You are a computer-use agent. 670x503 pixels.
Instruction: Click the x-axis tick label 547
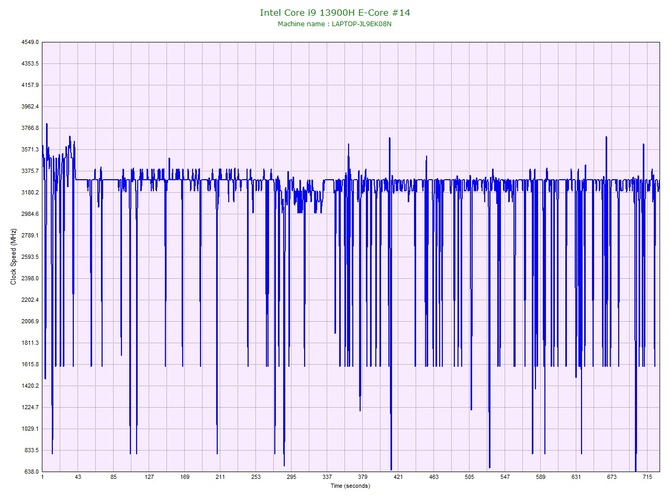point(505,477)
